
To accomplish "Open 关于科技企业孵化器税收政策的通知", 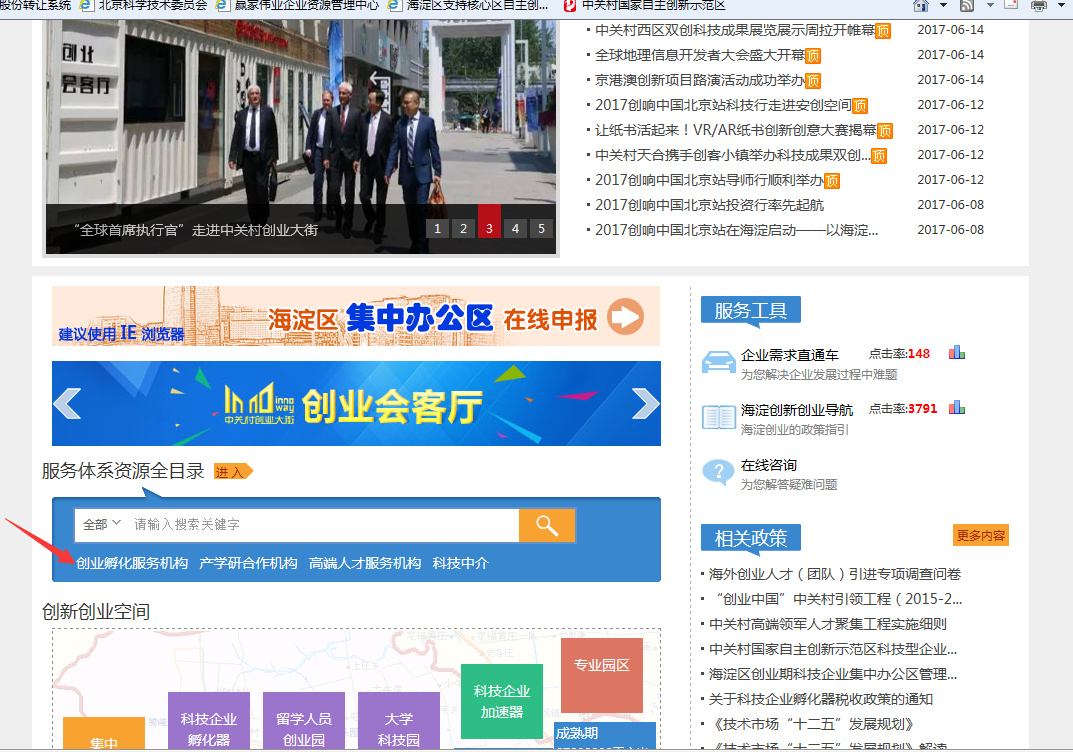I will click(x=820, y=699).
